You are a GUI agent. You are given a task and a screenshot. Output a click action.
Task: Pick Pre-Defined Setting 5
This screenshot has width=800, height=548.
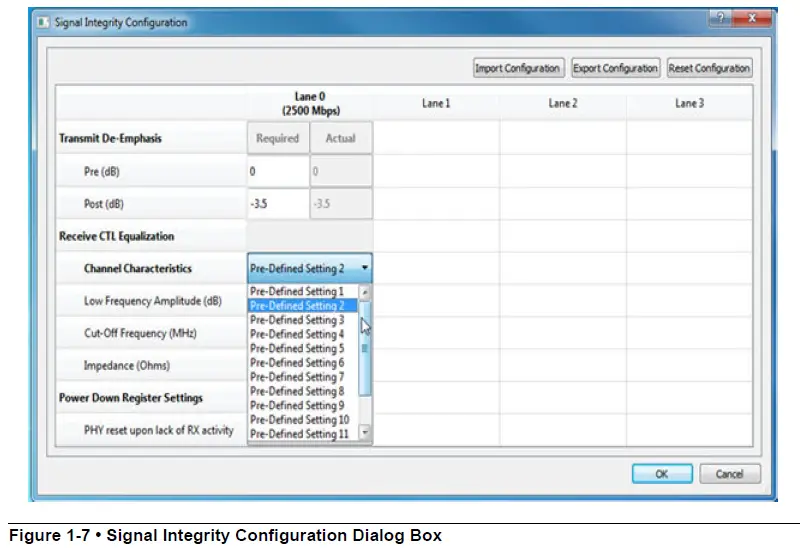303,348
